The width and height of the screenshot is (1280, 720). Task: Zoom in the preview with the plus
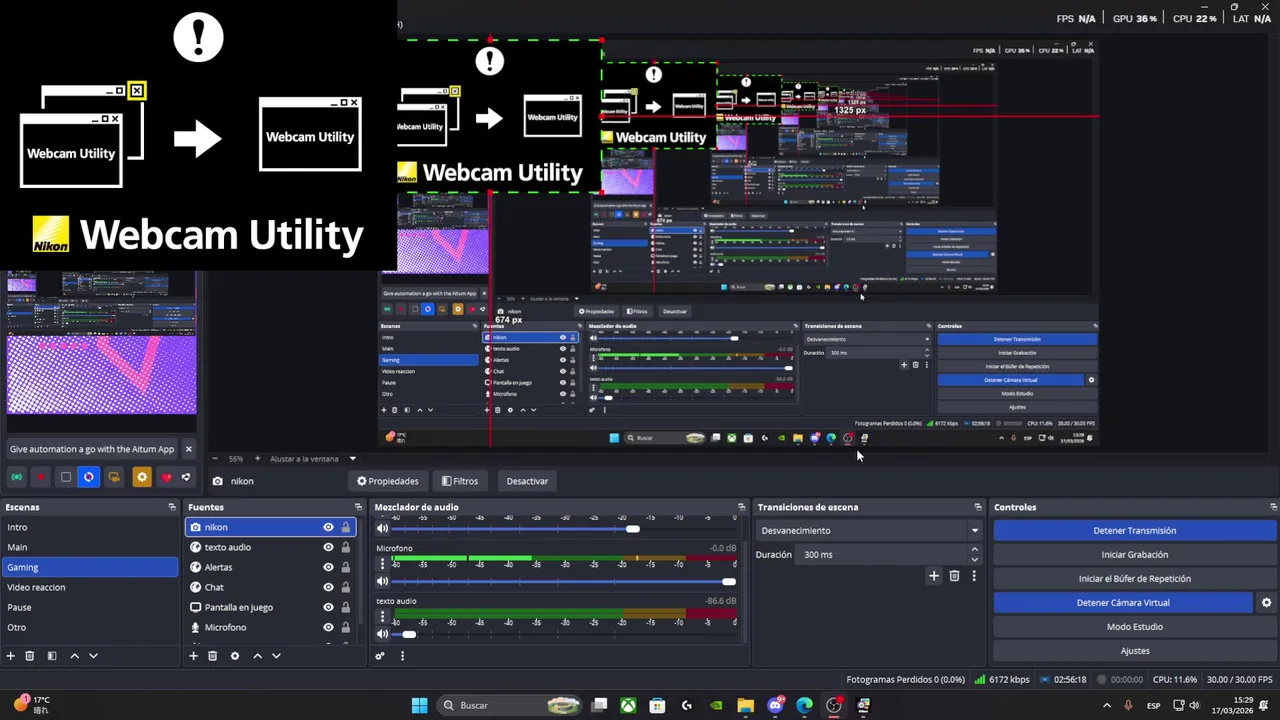tap(257, 458)
